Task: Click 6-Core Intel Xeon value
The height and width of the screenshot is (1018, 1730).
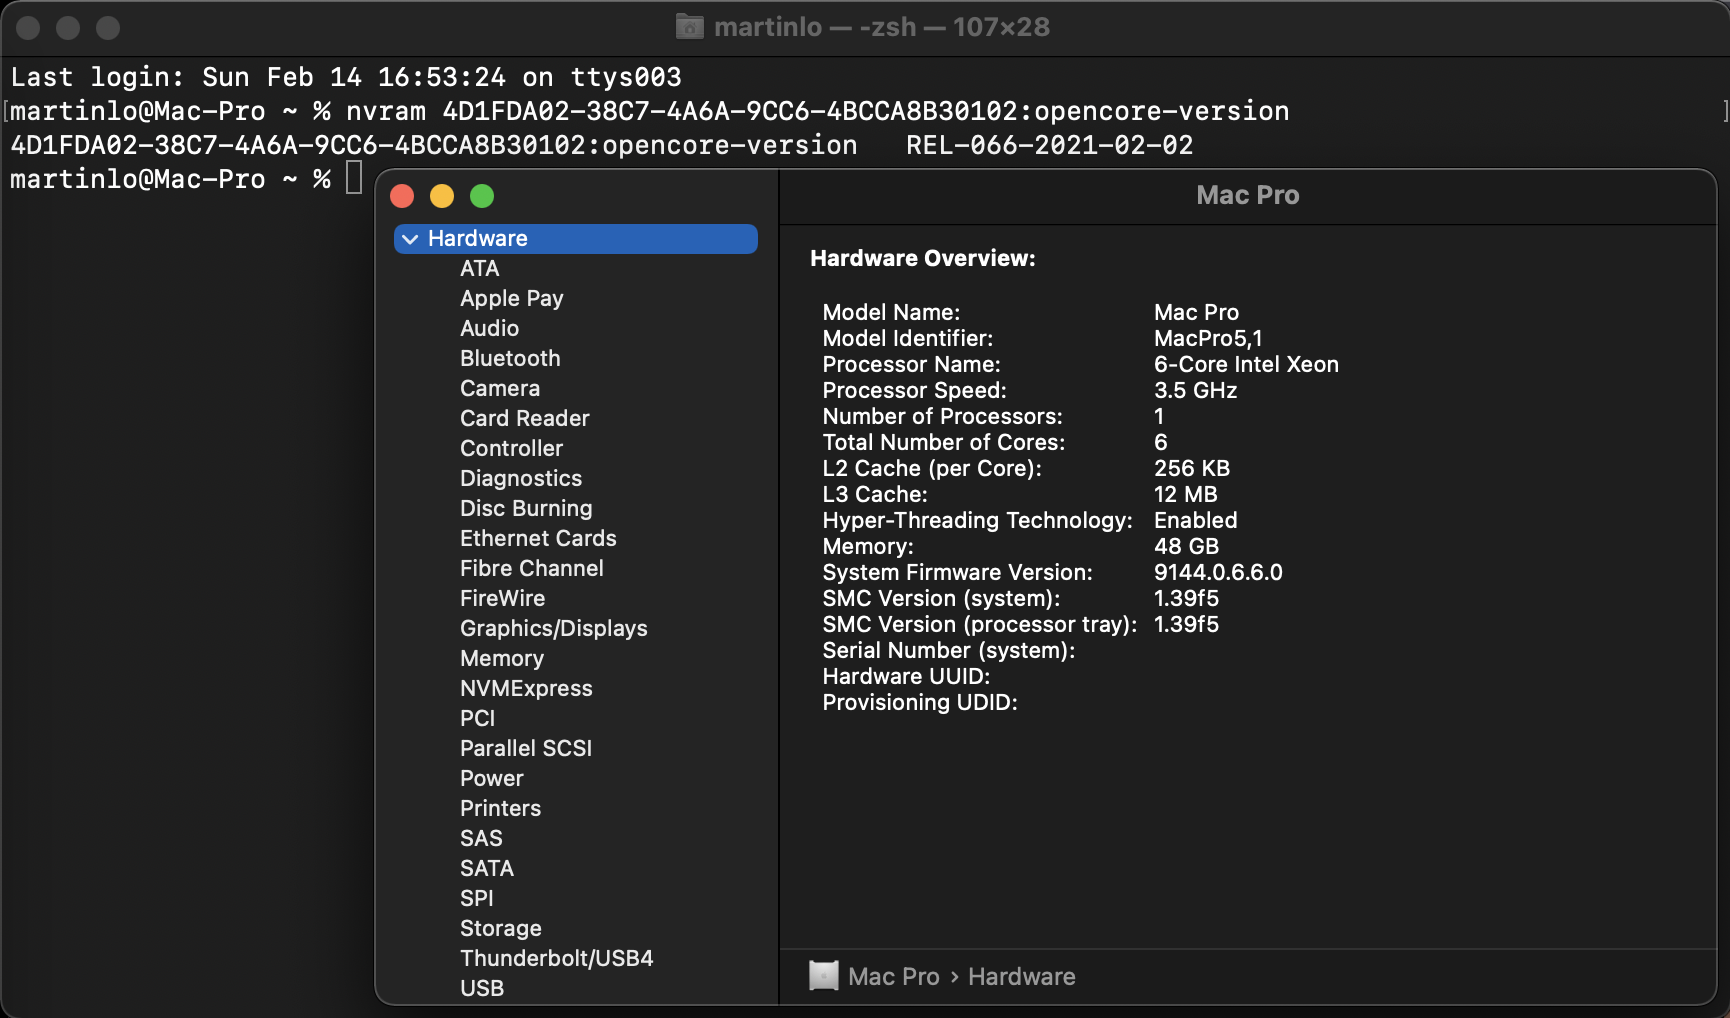Action: pyautogui.click(x=1246, y=365)
